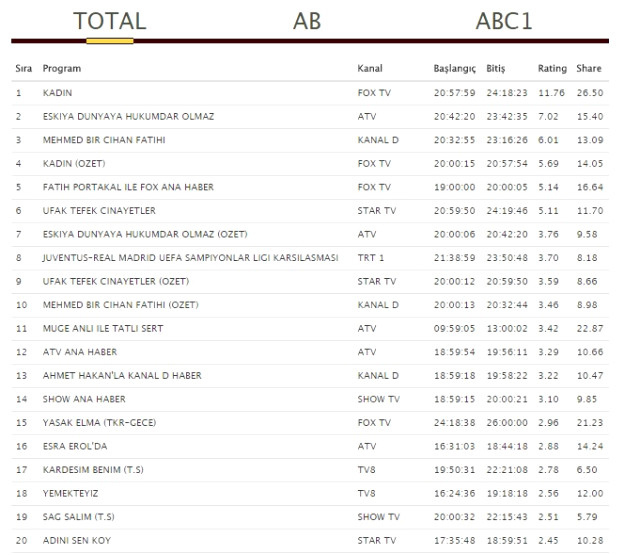640x555 pixels.
Task: Click the JUVENTUS-REAL MADRID match row
Action: 190,258
